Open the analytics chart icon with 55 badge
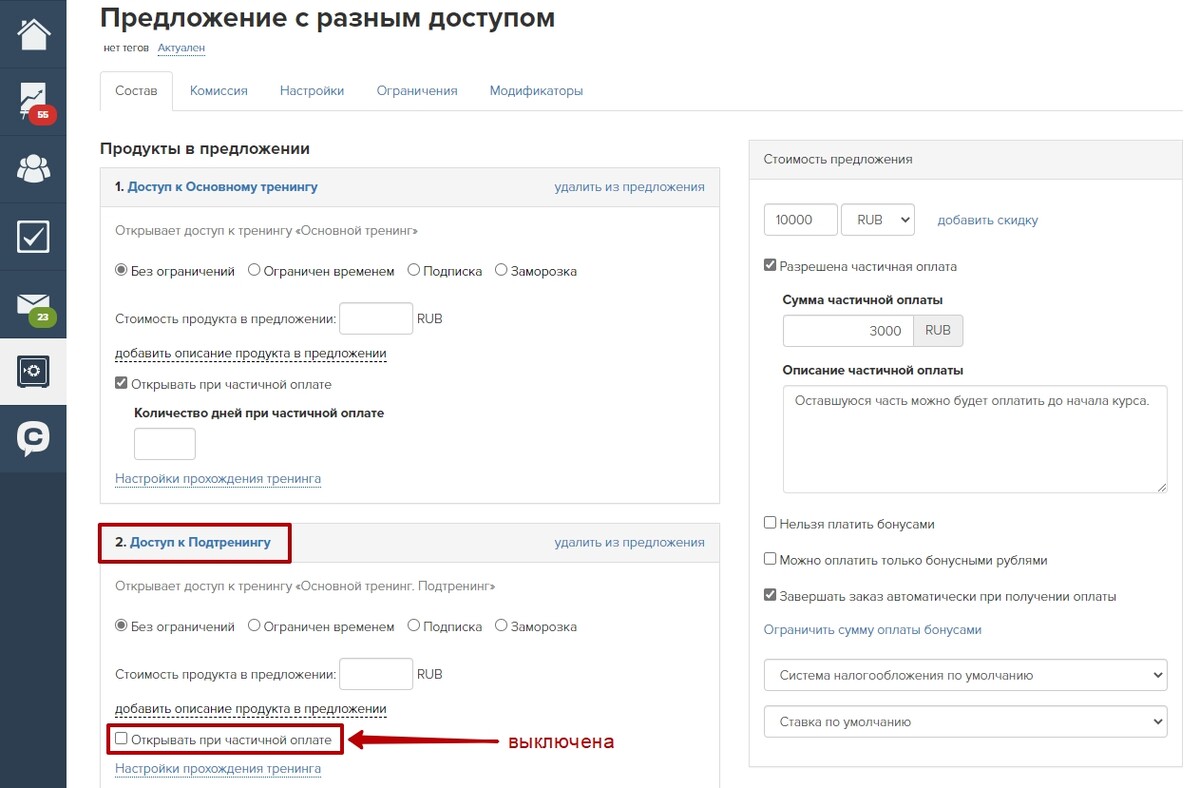This screenshot has height=788, width=1200. [33, 101]
